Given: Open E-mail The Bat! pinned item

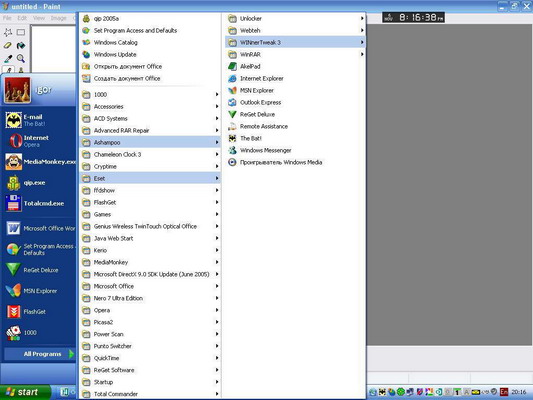Looking at the screenshot, I should (39, 120).
